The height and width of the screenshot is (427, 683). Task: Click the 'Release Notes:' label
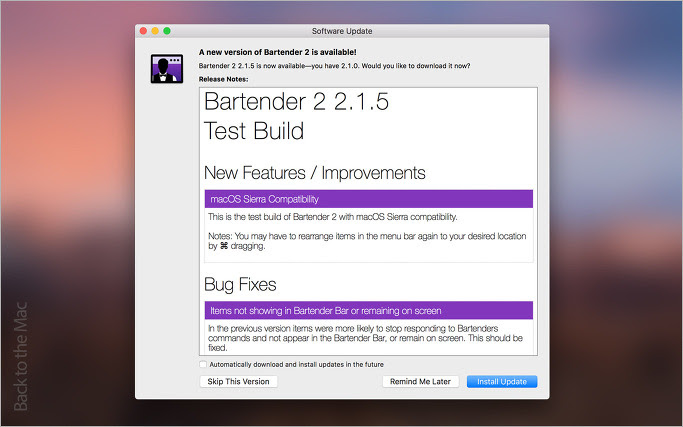click(223, 79)
